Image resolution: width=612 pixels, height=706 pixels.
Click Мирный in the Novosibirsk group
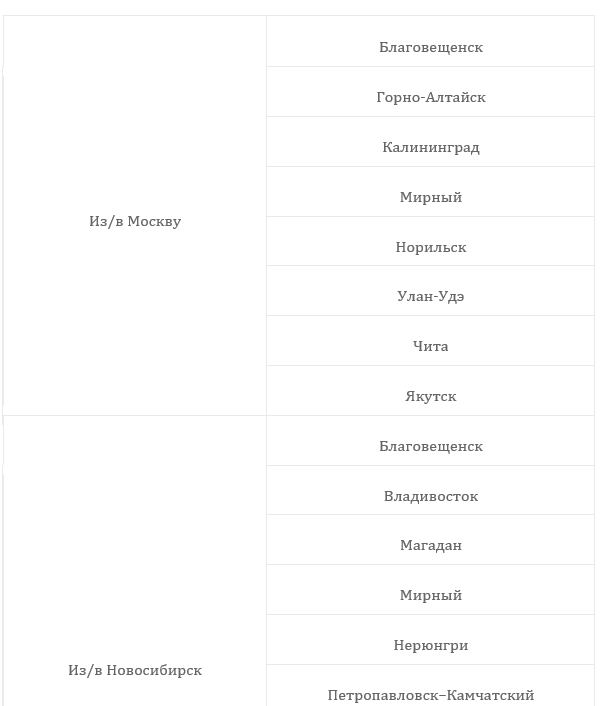[x=431, y=590]
